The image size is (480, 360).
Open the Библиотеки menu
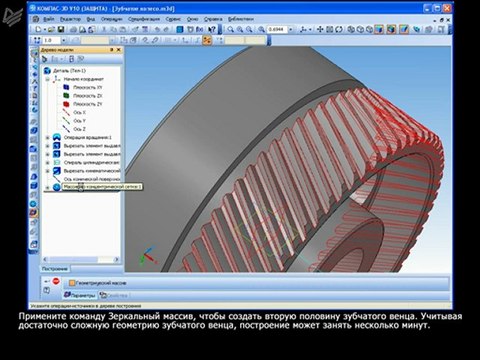coord(241,19)
